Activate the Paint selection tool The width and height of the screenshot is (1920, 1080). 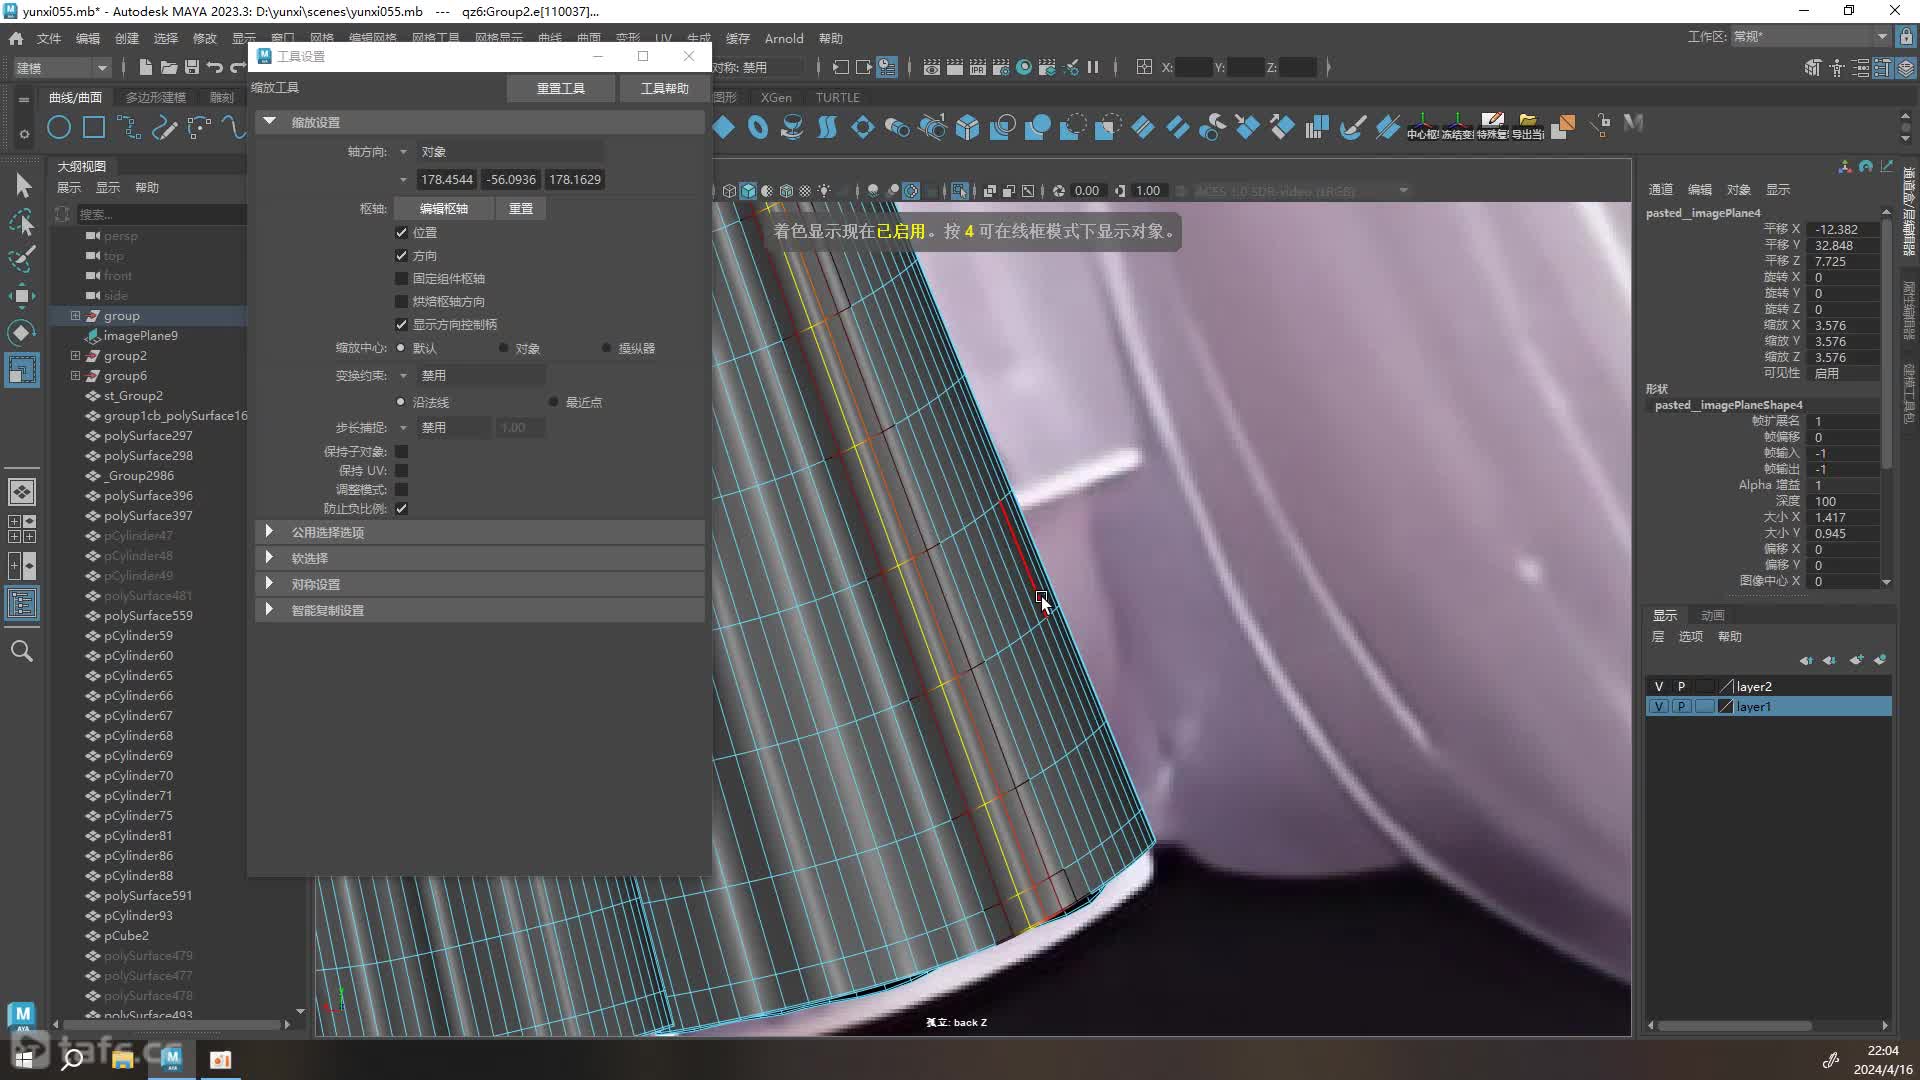[x=22, y=259]
